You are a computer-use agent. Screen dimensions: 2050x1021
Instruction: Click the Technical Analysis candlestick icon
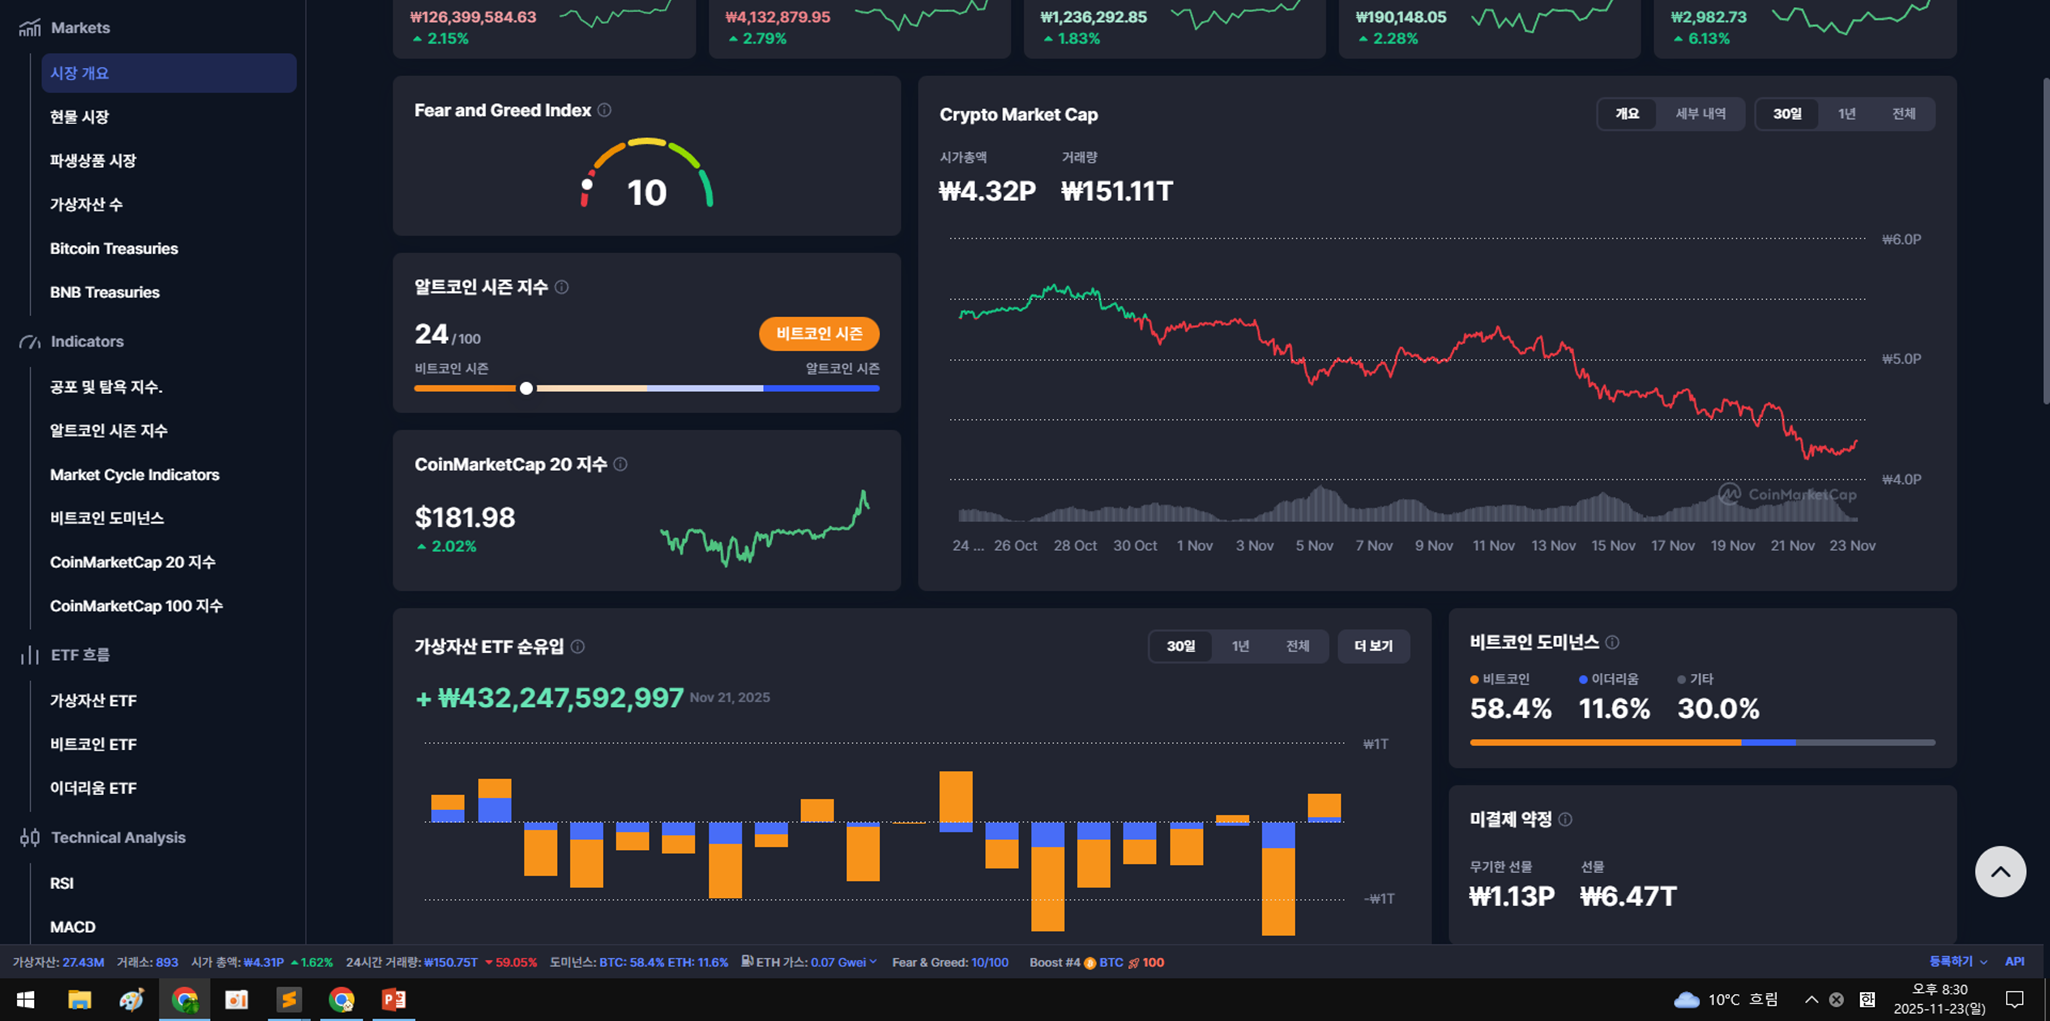click(30, 838)
